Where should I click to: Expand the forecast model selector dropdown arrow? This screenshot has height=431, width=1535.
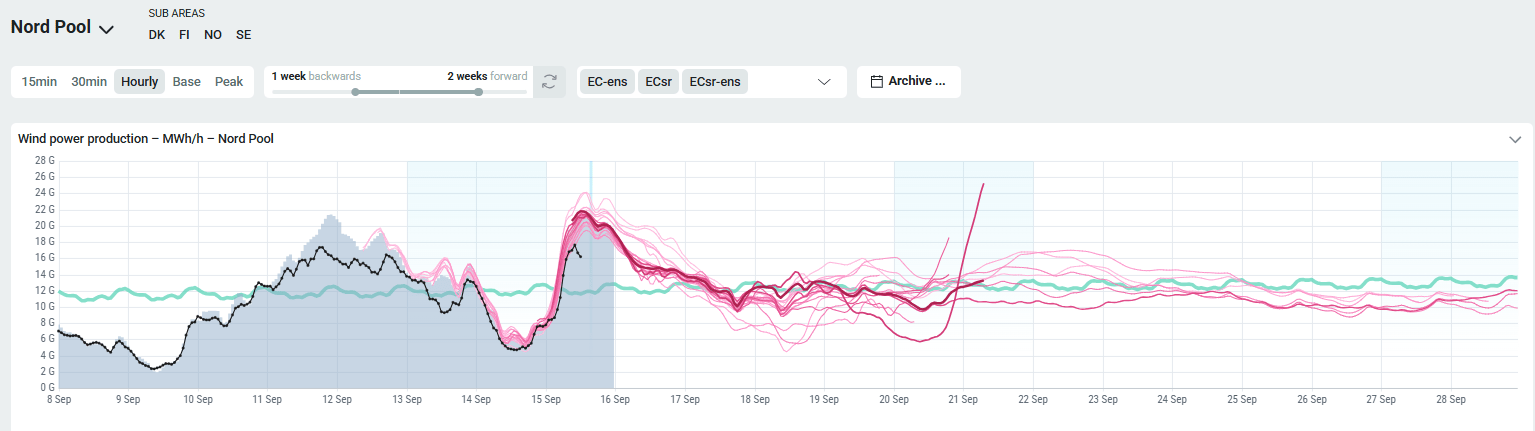[x=825, y=82]
